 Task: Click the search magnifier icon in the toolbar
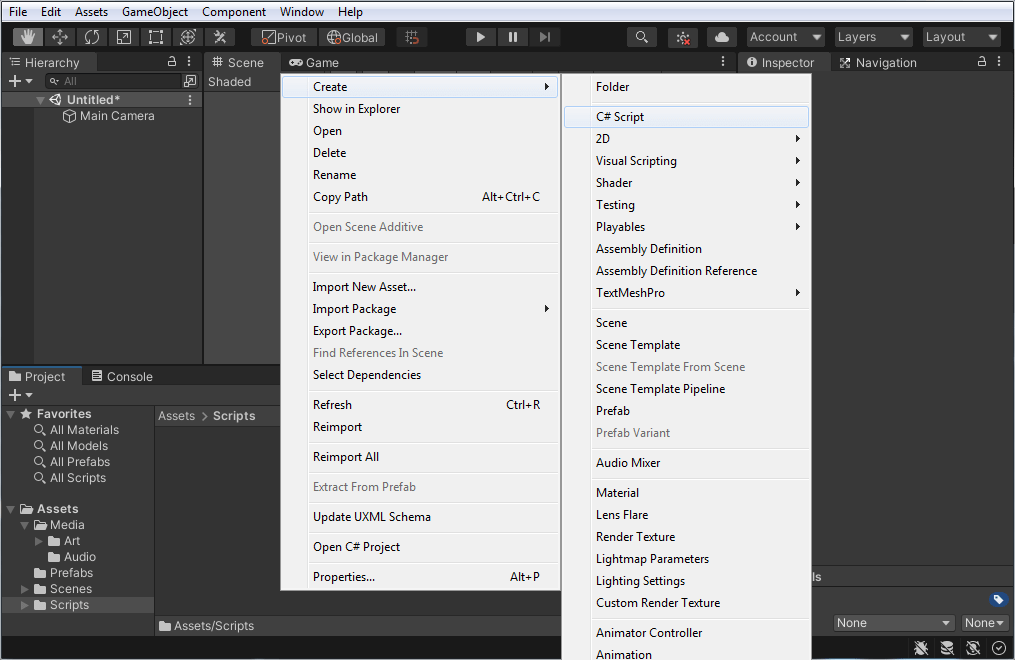[641, 36]
